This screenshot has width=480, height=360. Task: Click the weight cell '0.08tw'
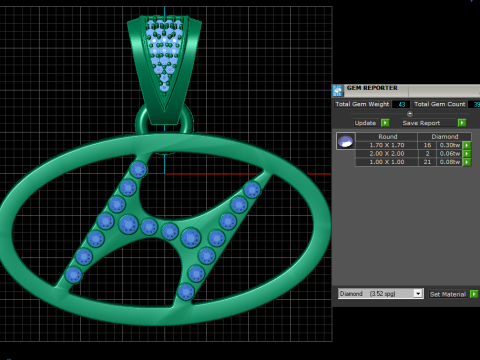pyautogui.click(x=450, y=162)
